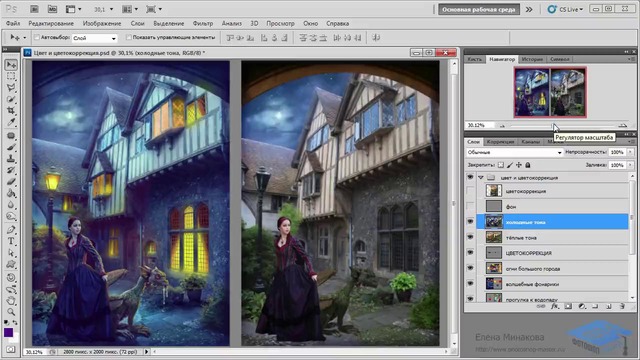Open the Фильтр menu
The width and height of the screenshot is (640, 360).
(x=203, y=24)
